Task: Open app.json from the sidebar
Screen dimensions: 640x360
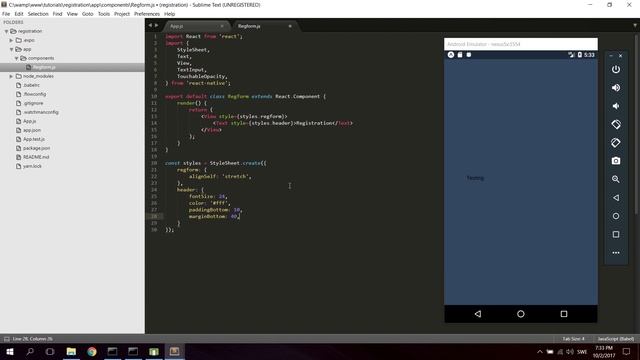Action: click(32, 130)
